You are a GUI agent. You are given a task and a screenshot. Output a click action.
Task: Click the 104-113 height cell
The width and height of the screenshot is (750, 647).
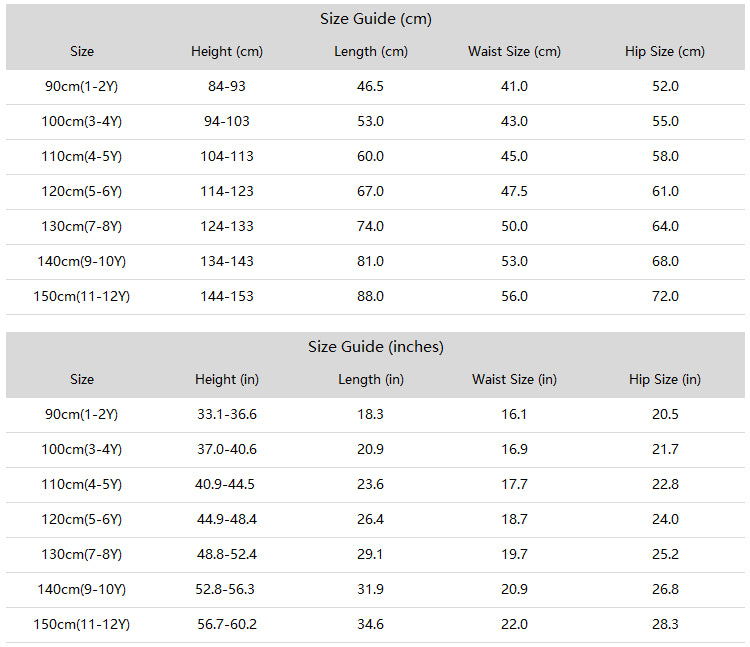227,156
